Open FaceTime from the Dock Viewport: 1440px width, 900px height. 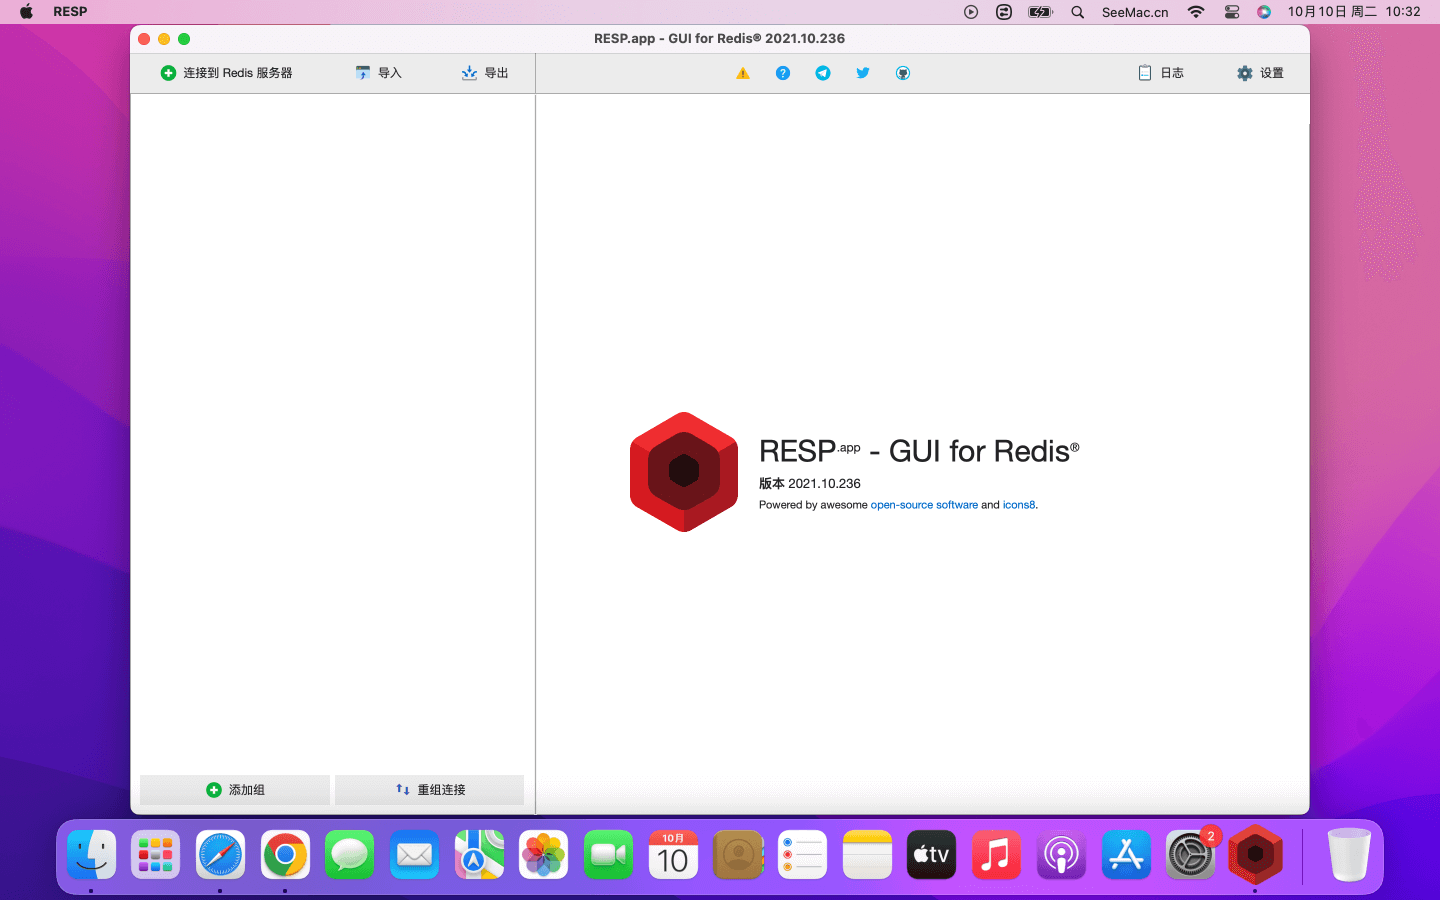tap(608, 855)
